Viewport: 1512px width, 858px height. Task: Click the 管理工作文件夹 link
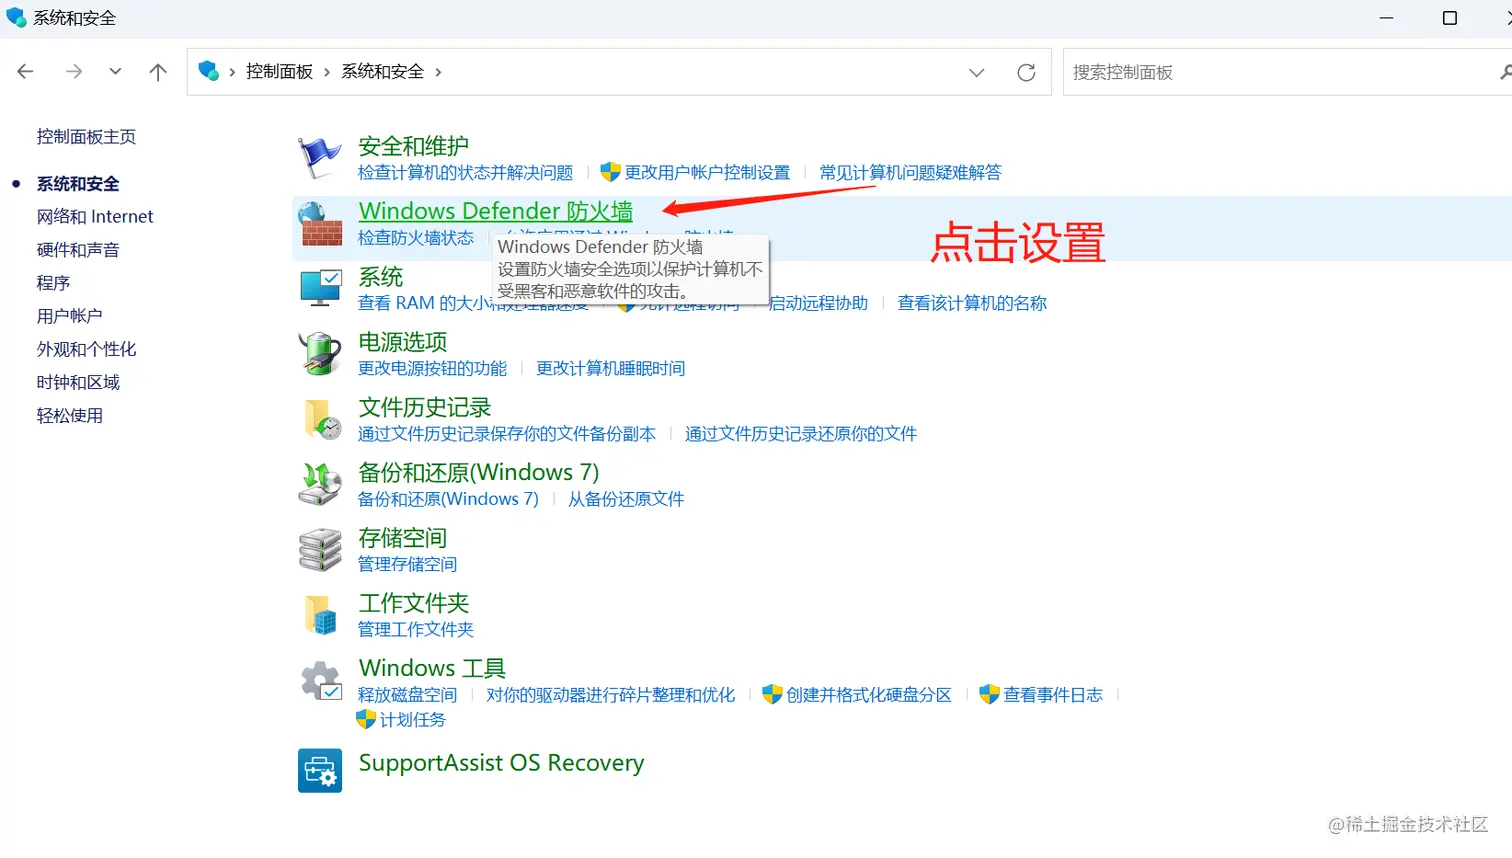(x=416, y=629)
